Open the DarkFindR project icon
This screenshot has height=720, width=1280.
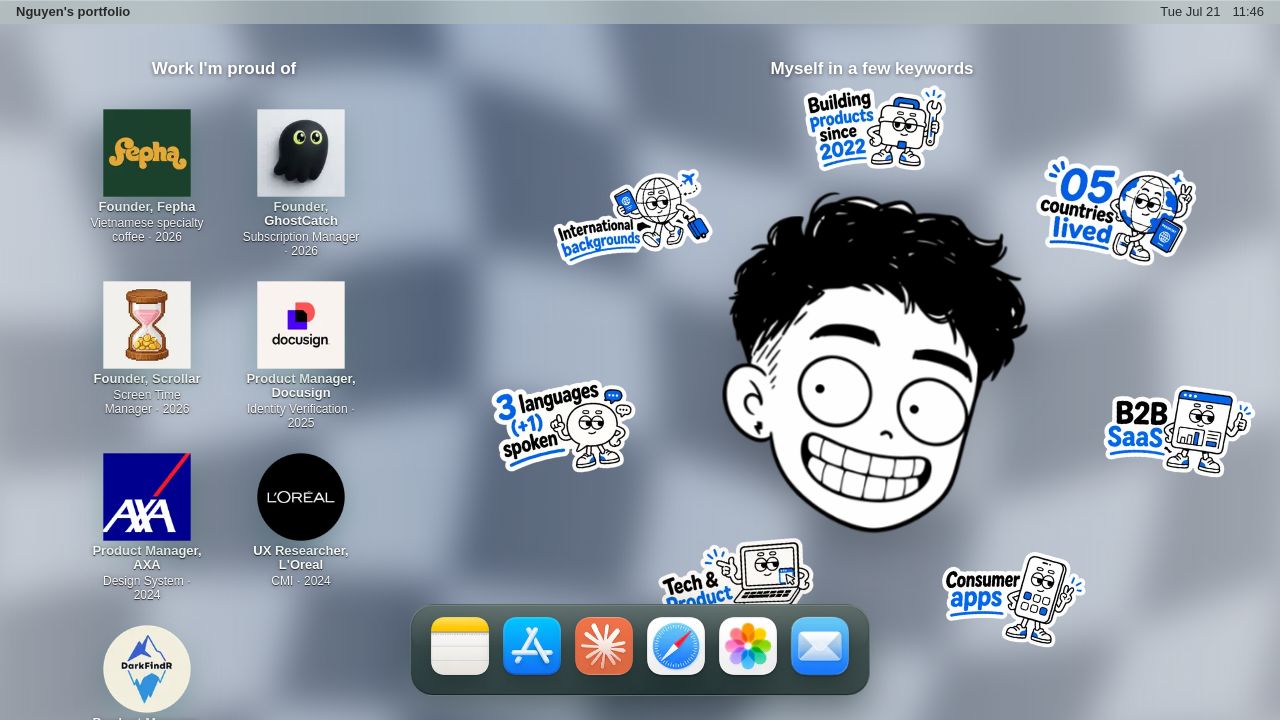pyautogui.click(x=147, y=669)
